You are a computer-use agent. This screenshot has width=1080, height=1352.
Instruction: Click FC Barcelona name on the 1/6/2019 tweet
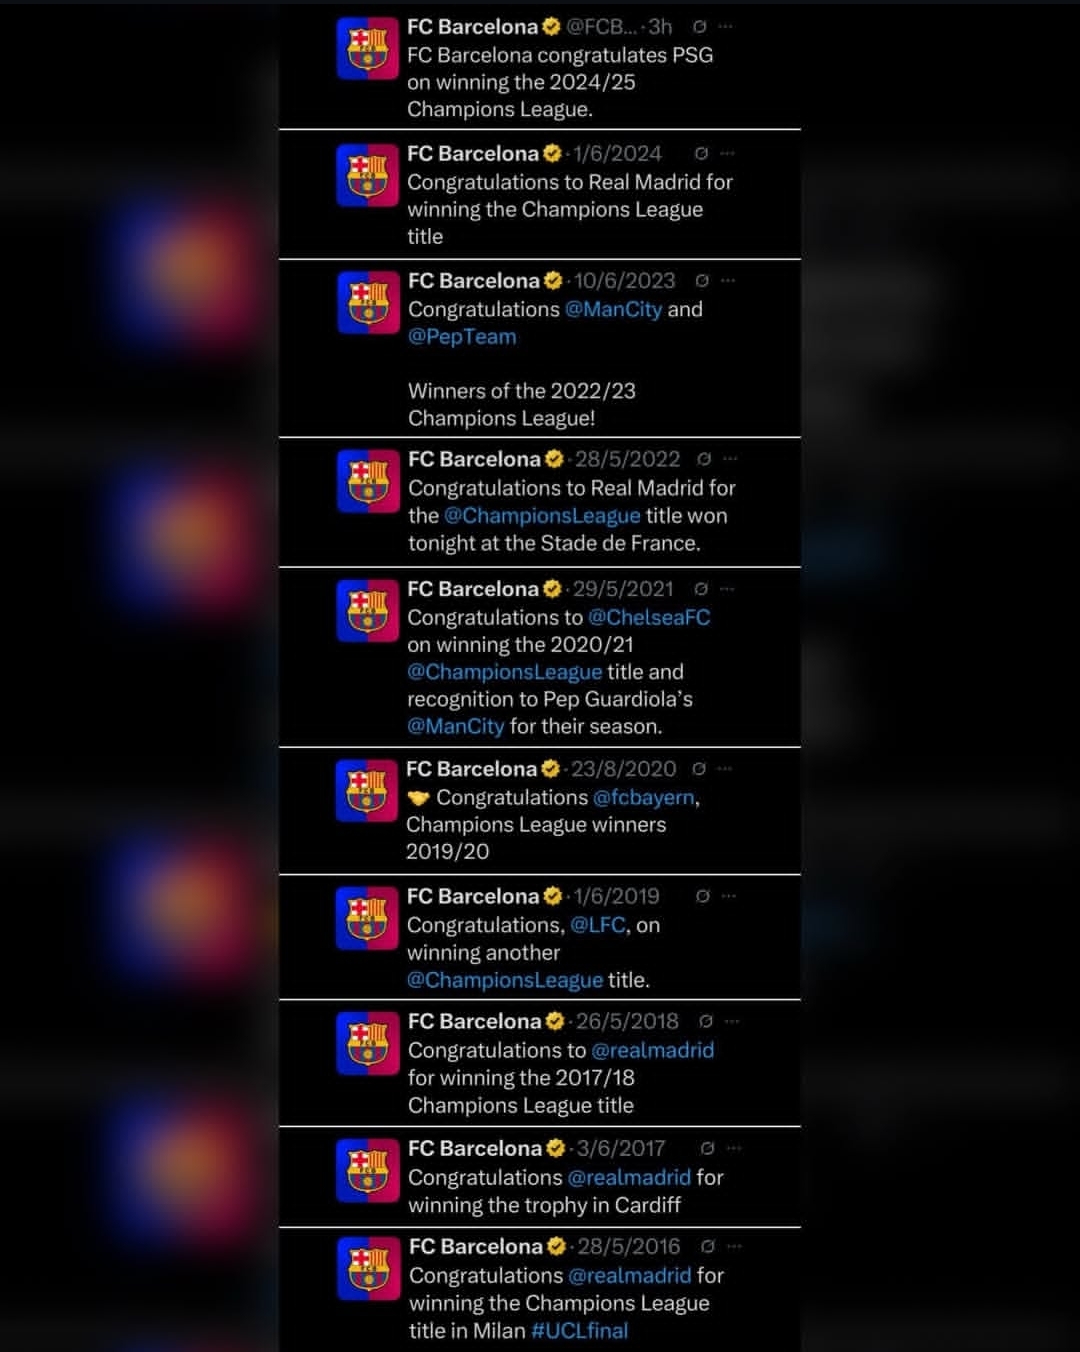(473, 896)
